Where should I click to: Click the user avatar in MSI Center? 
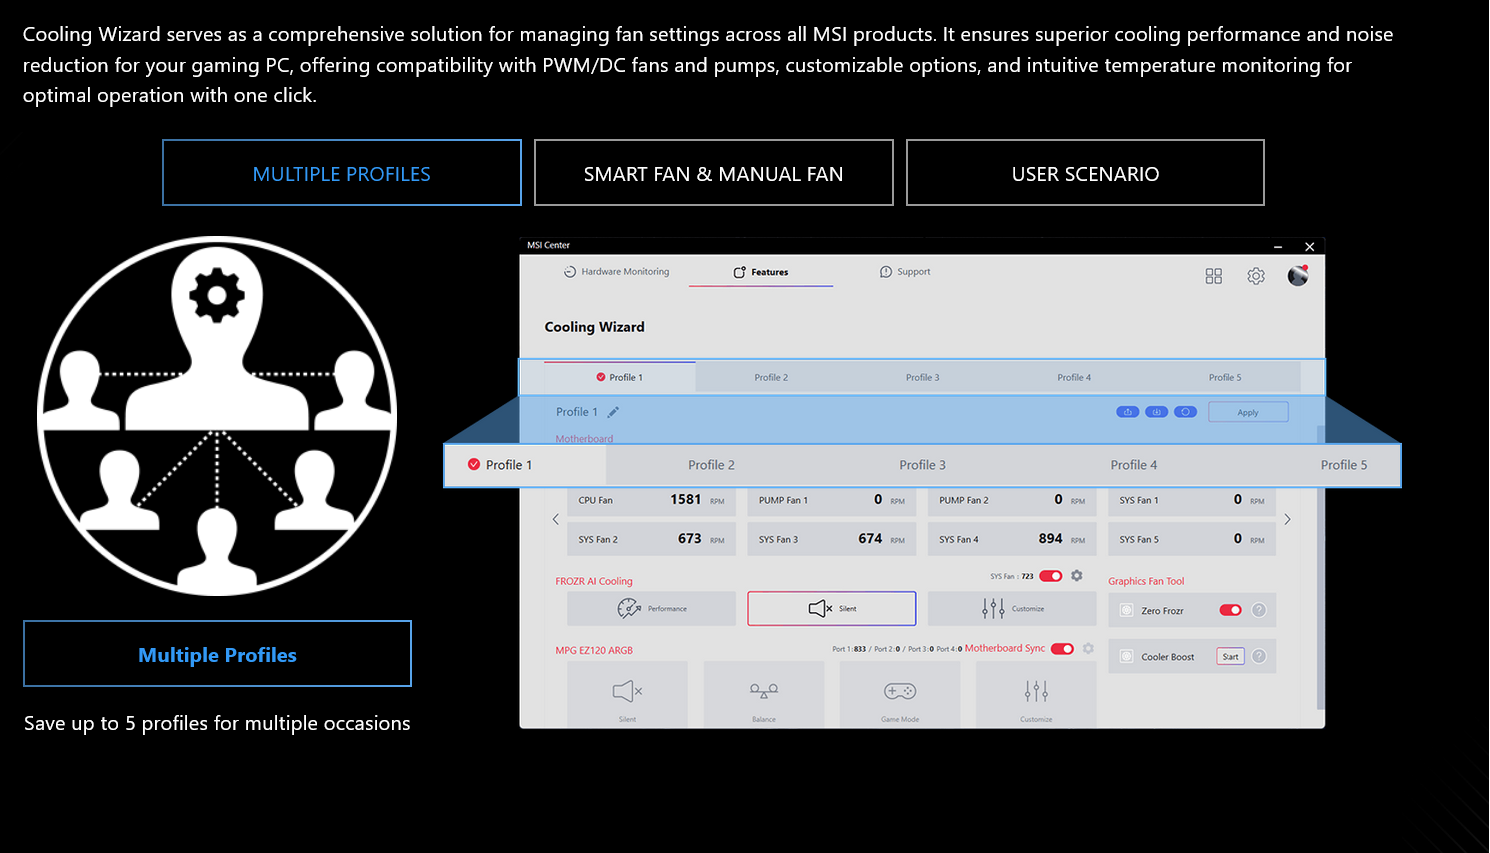[1298, 276]
